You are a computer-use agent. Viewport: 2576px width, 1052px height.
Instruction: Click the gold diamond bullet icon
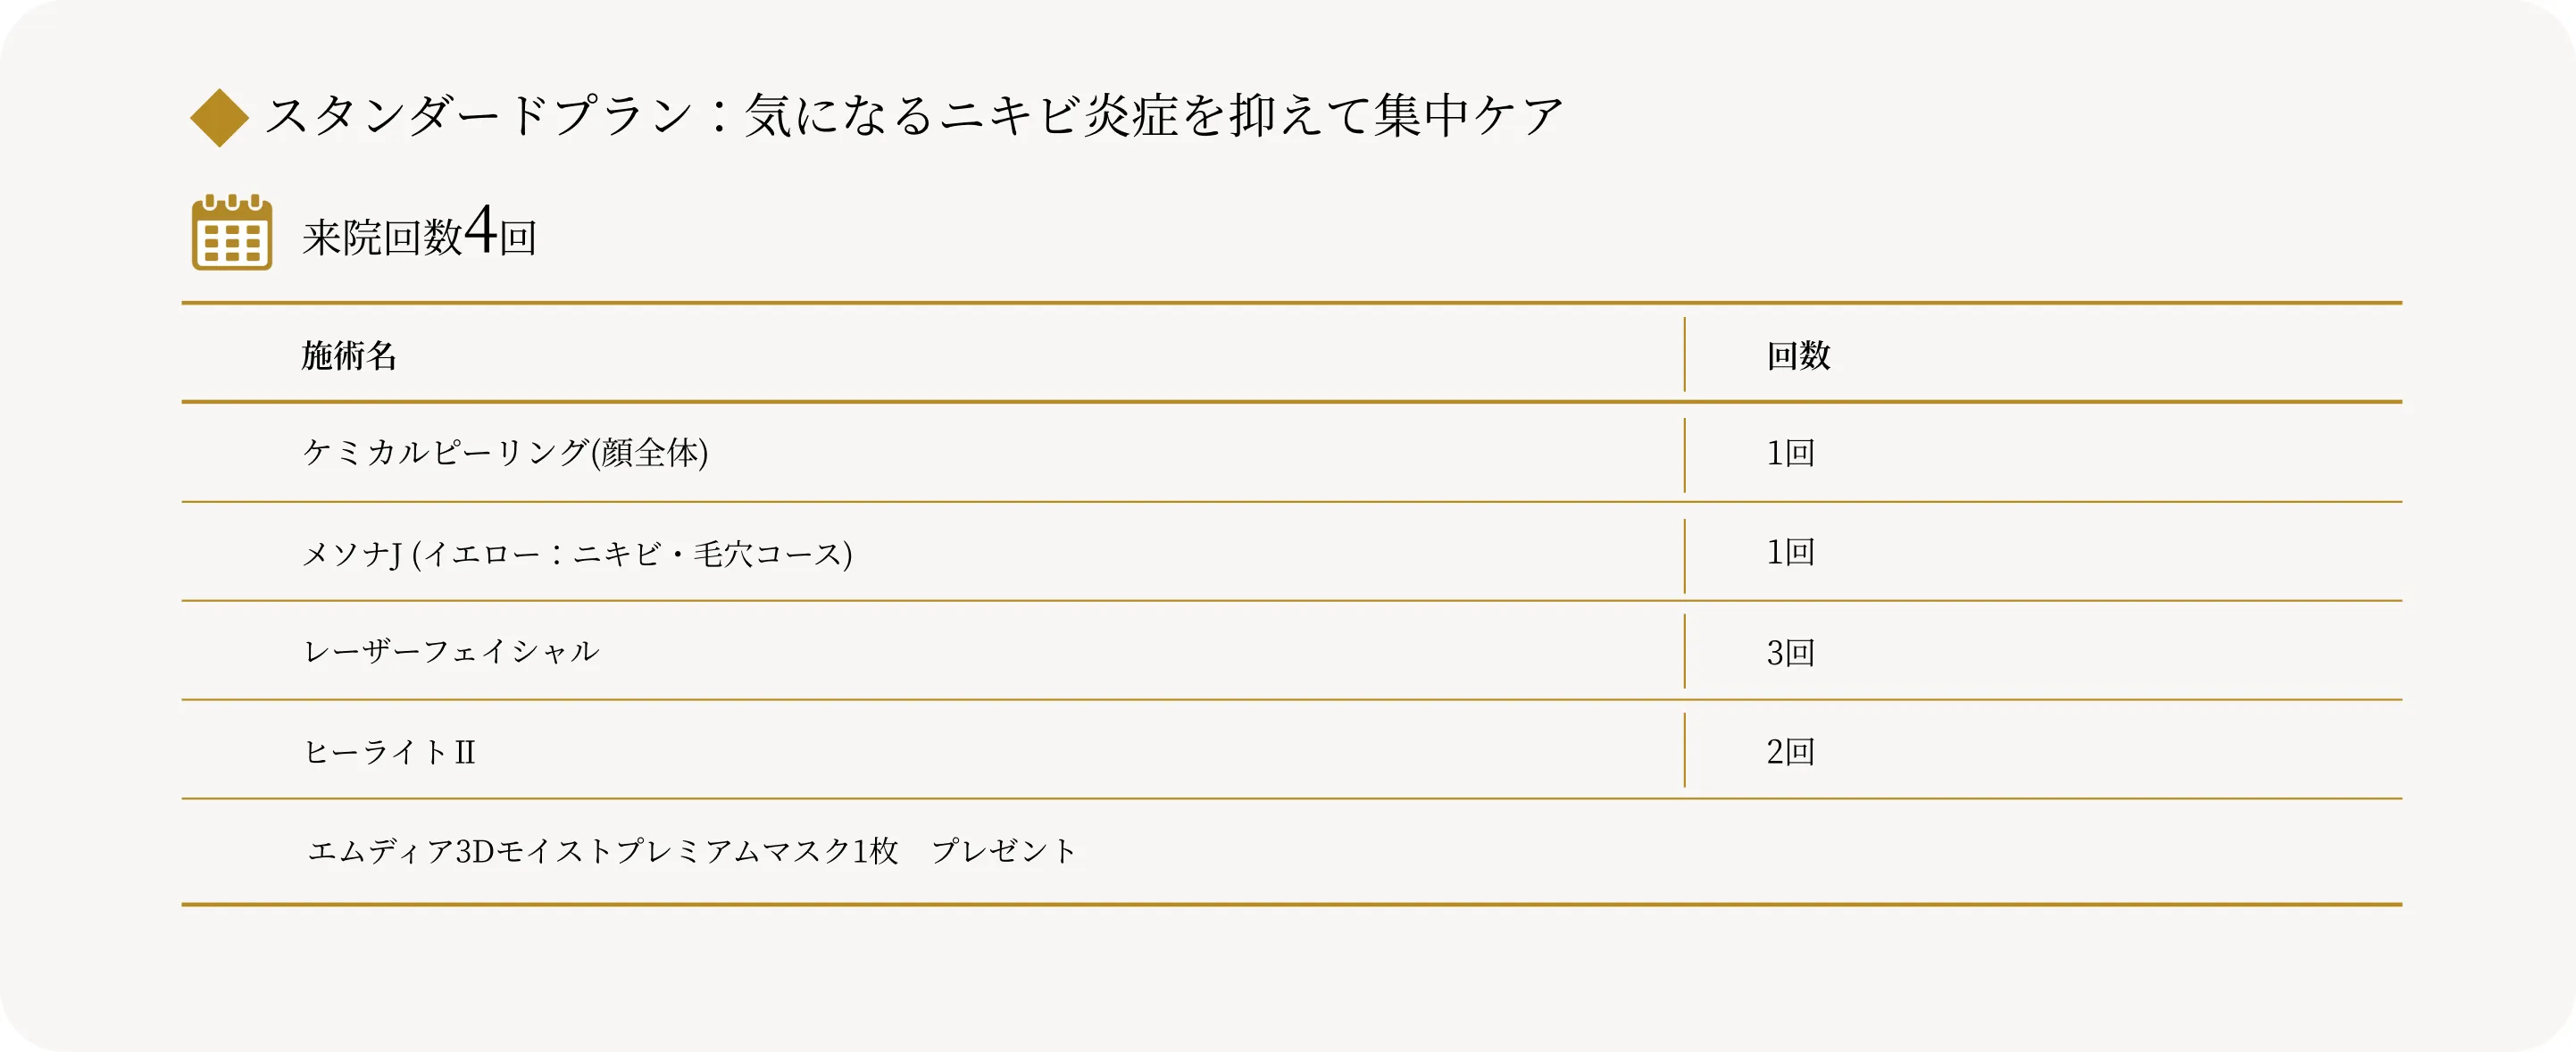point(219,118)
